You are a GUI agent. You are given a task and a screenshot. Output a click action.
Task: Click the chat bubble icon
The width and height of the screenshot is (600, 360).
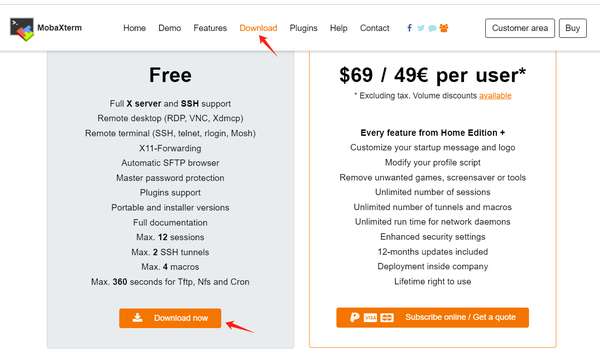432,28
